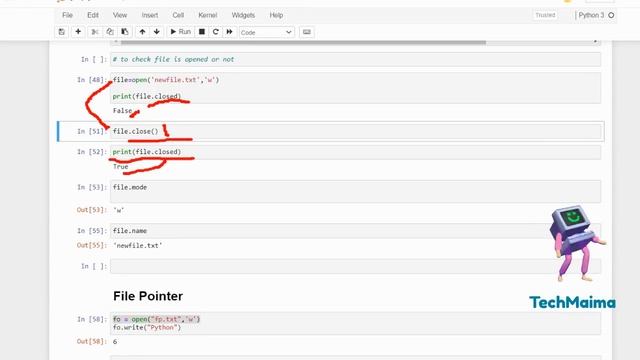Save notebook with the floppy disk icon
Viewport: 640px width, 360px height.
point(62,32)
